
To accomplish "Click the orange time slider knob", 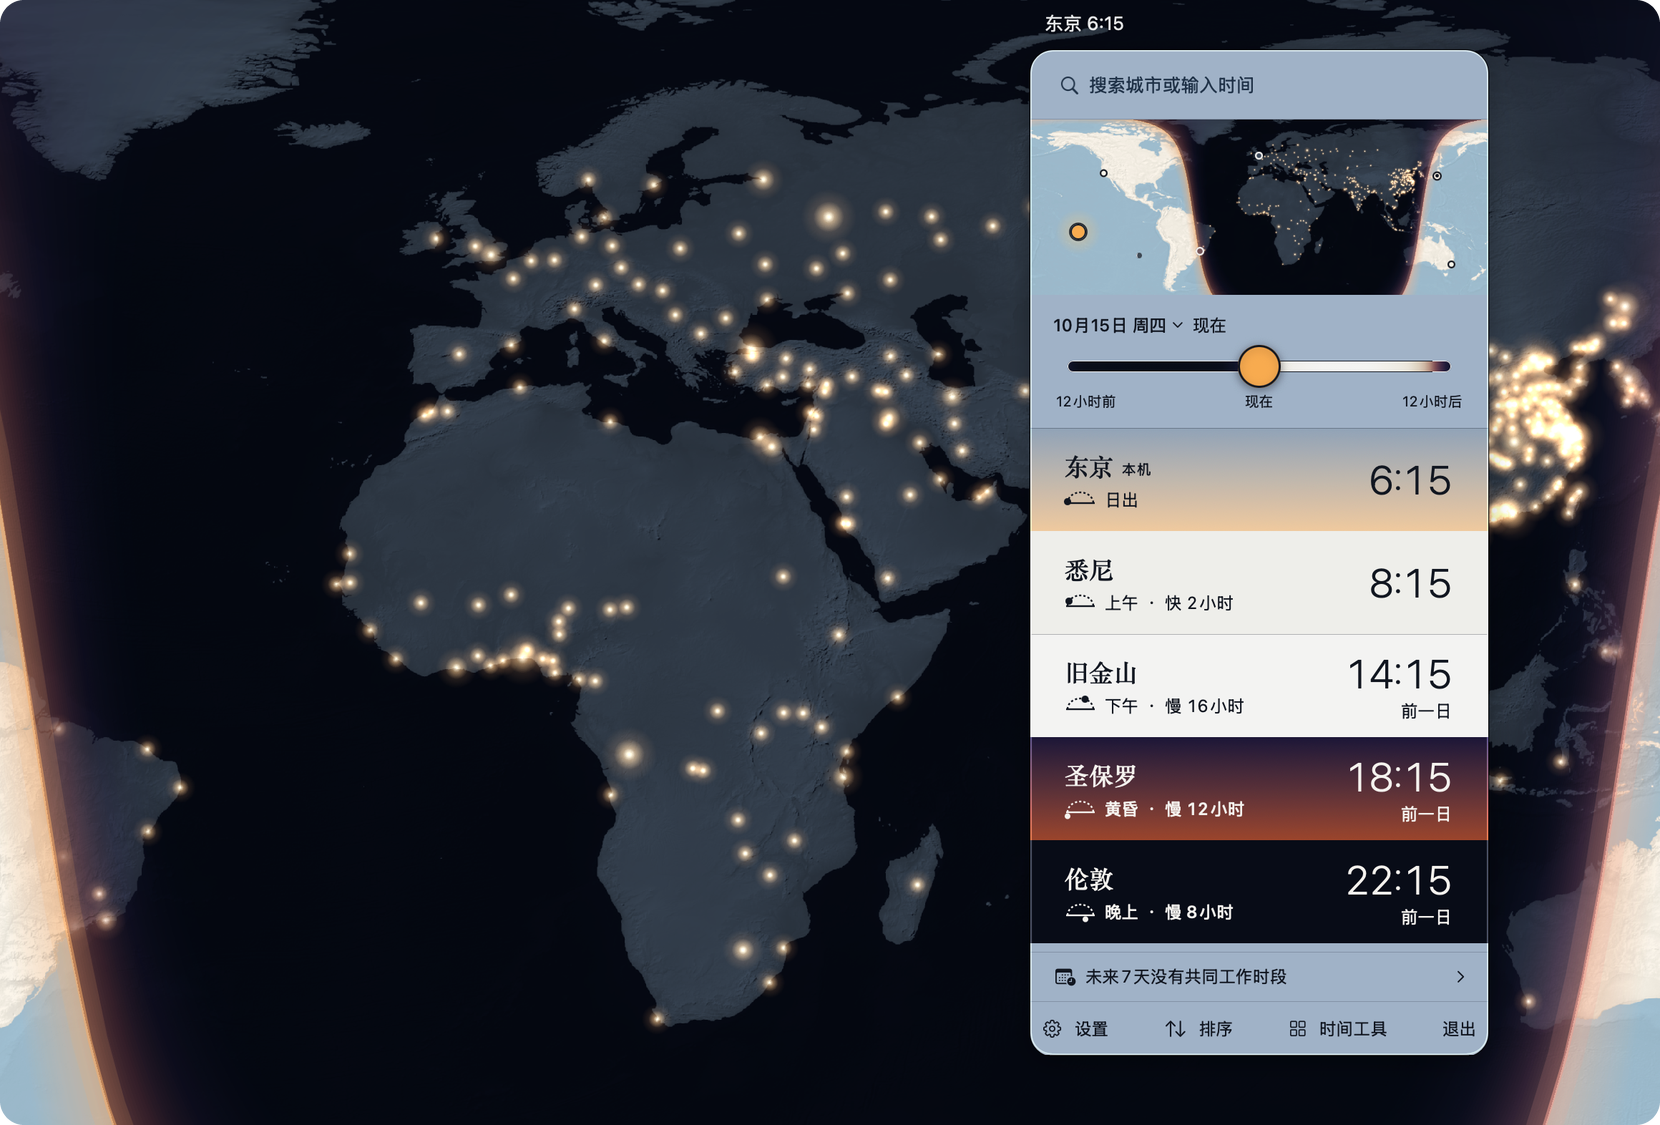I will 1259,366.
